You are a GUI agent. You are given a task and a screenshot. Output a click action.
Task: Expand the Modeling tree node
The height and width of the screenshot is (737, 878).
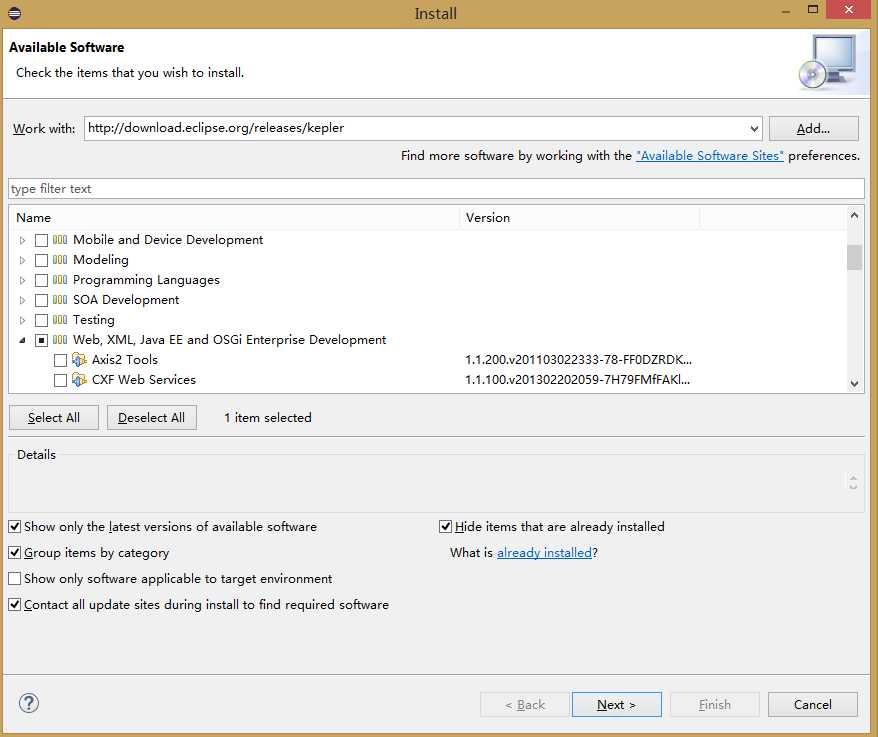pos(22,260)
